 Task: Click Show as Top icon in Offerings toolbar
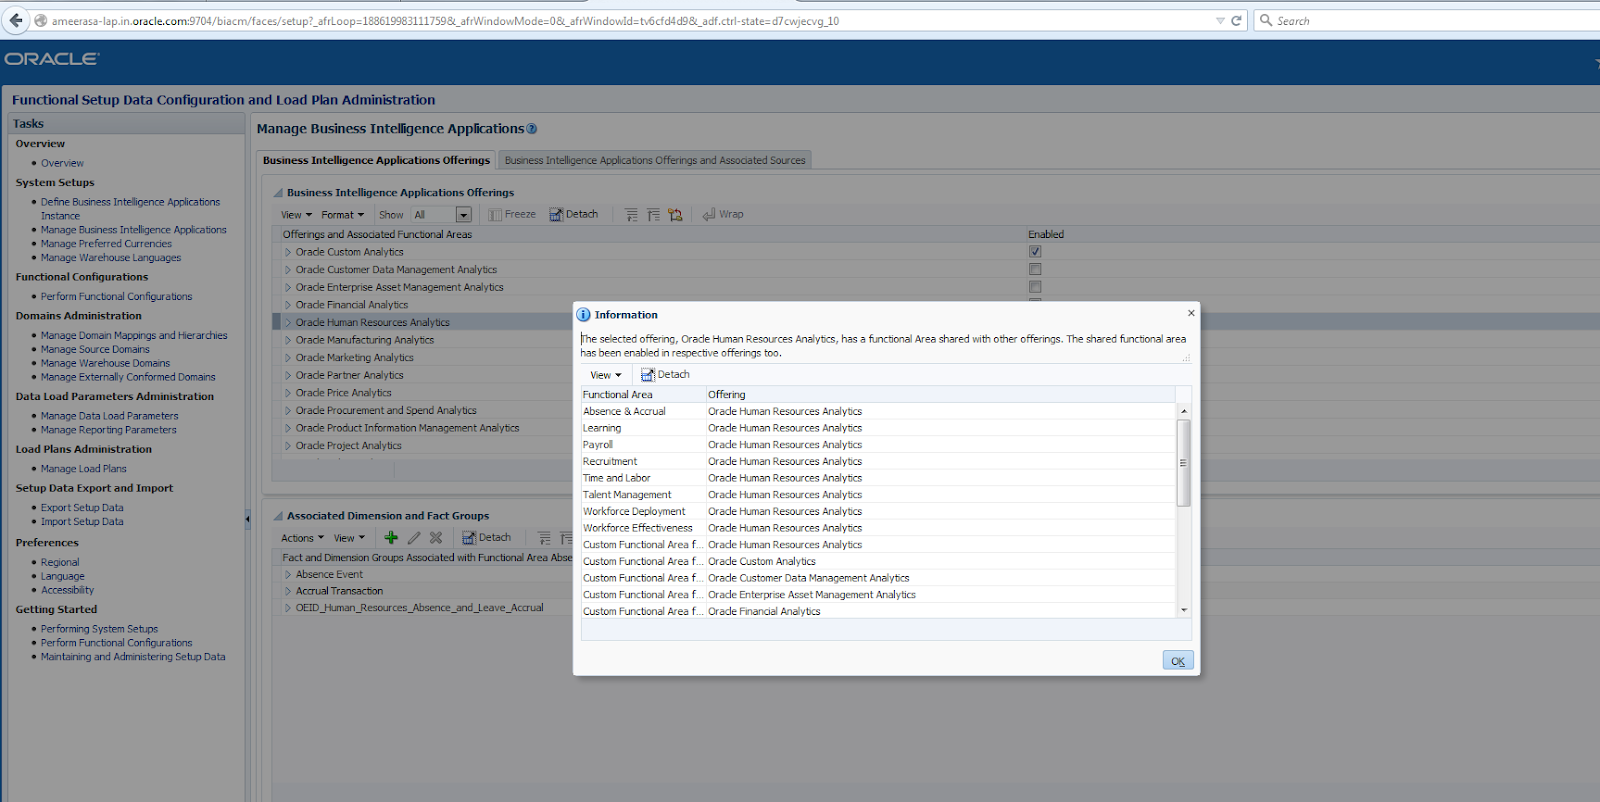coord(675,214)
